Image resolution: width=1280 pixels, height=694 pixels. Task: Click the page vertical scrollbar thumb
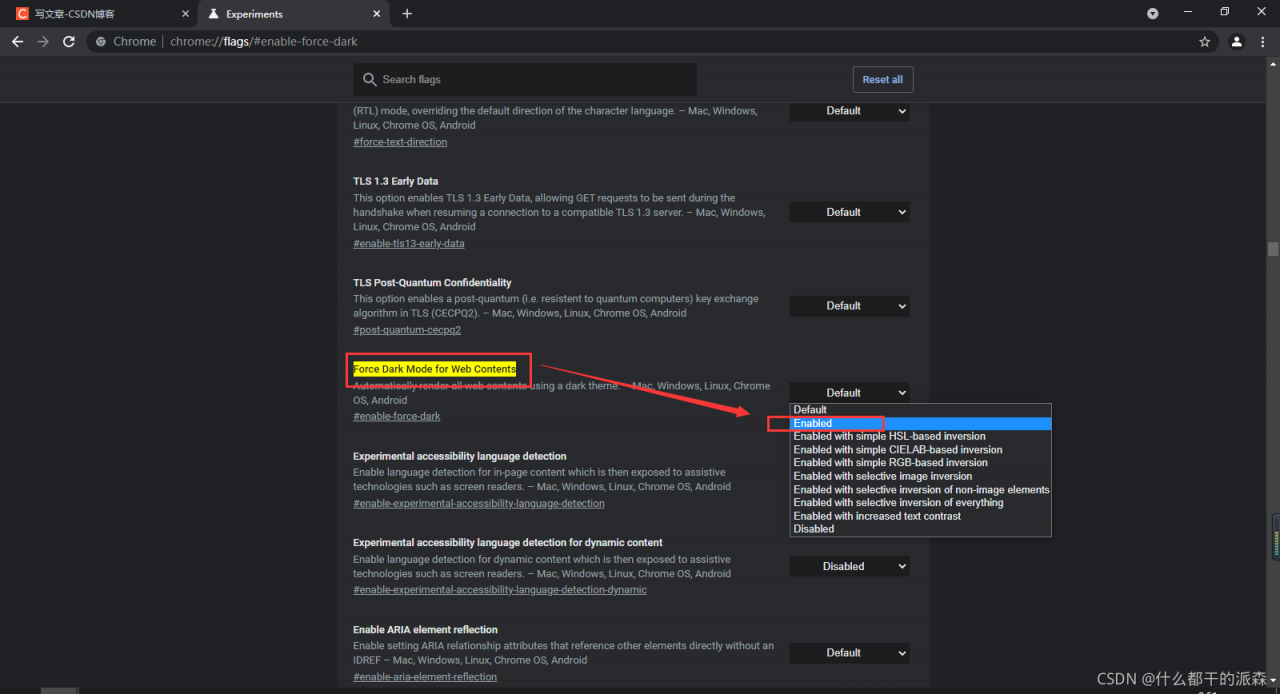click(x=1273, y=249)
